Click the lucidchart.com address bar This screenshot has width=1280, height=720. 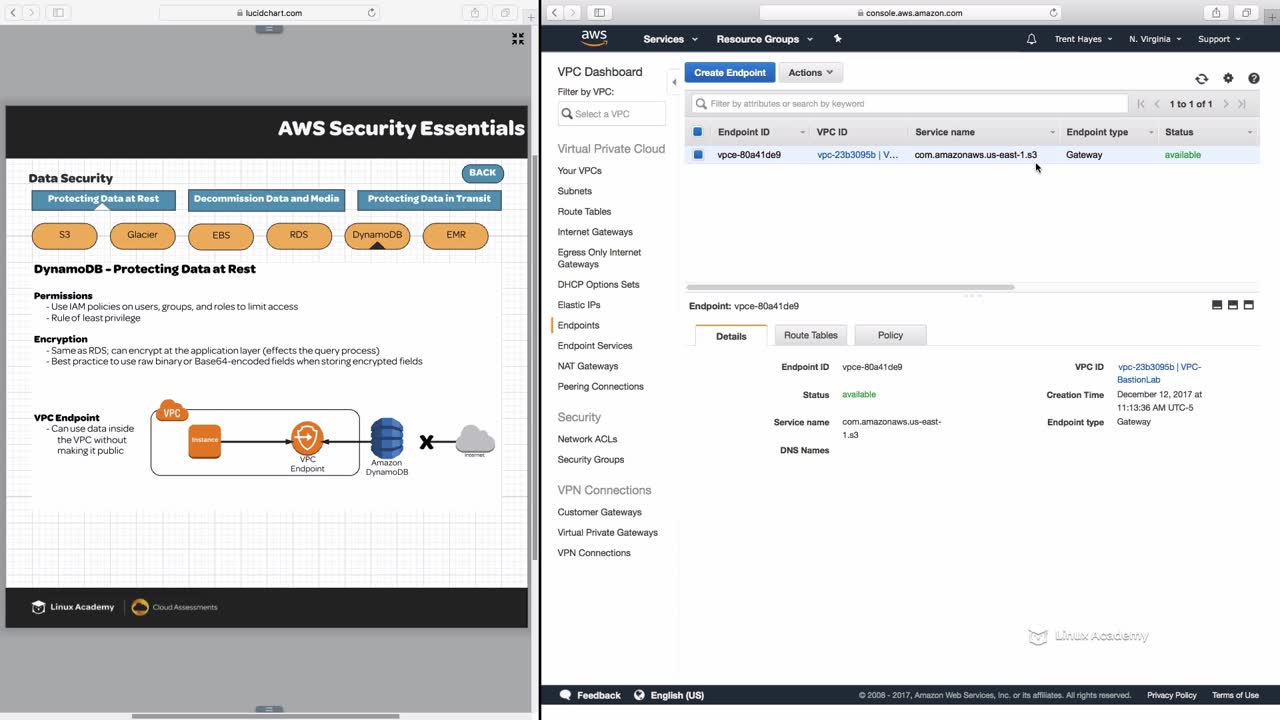click(267, 13)
